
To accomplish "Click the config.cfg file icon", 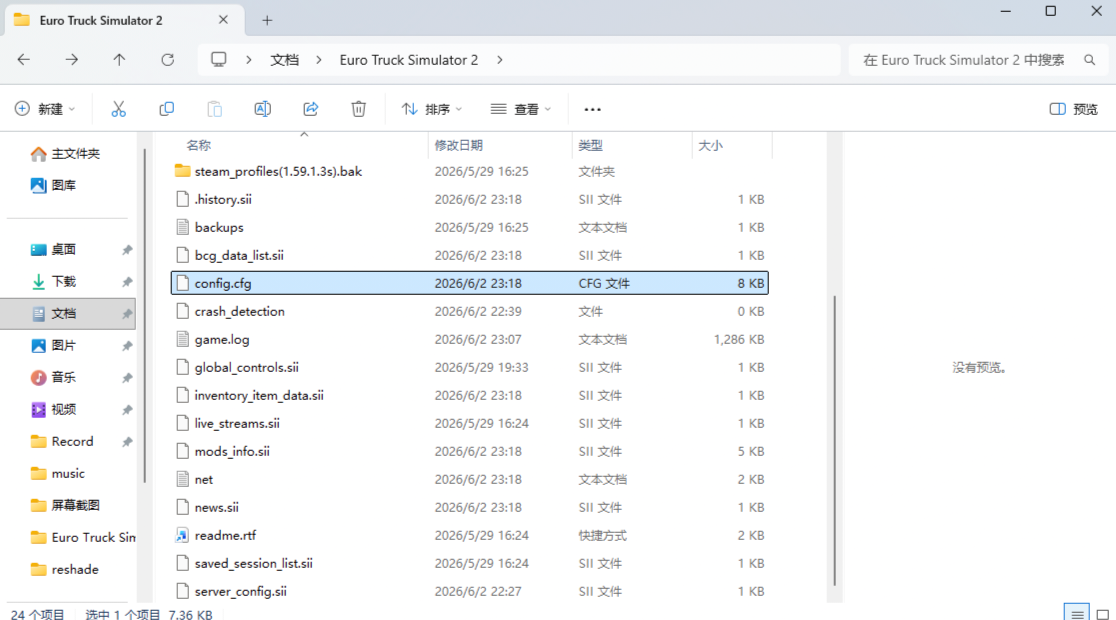I will pyautogui.click(x=183, y=283).
